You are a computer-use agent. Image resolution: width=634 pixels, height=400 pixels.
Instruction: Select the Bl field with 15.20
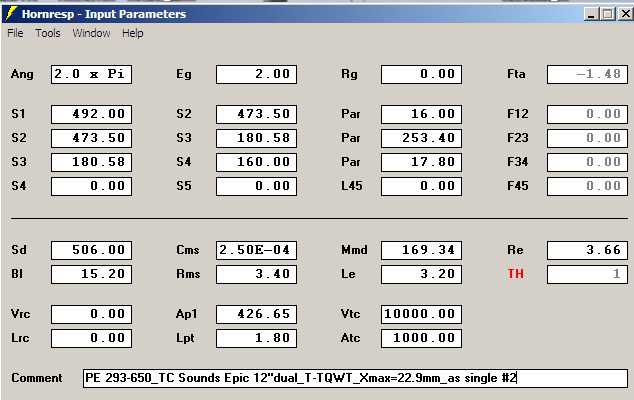coord(91,275)
